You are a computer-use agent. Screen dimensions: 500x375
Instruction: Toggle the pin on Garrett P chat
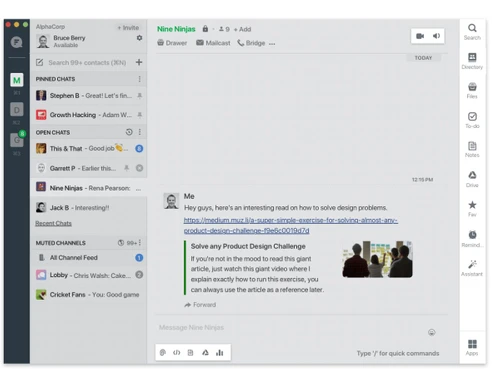tap(127, 168)
